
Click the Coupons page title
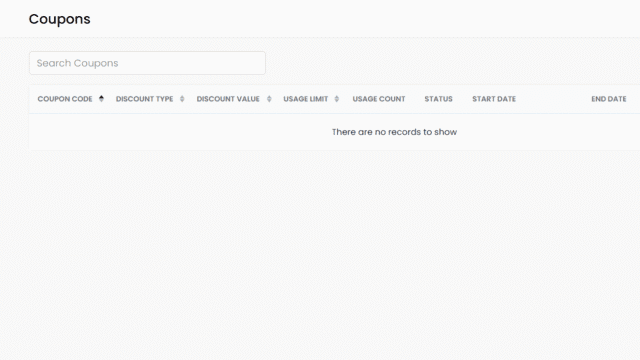(60, 19)
